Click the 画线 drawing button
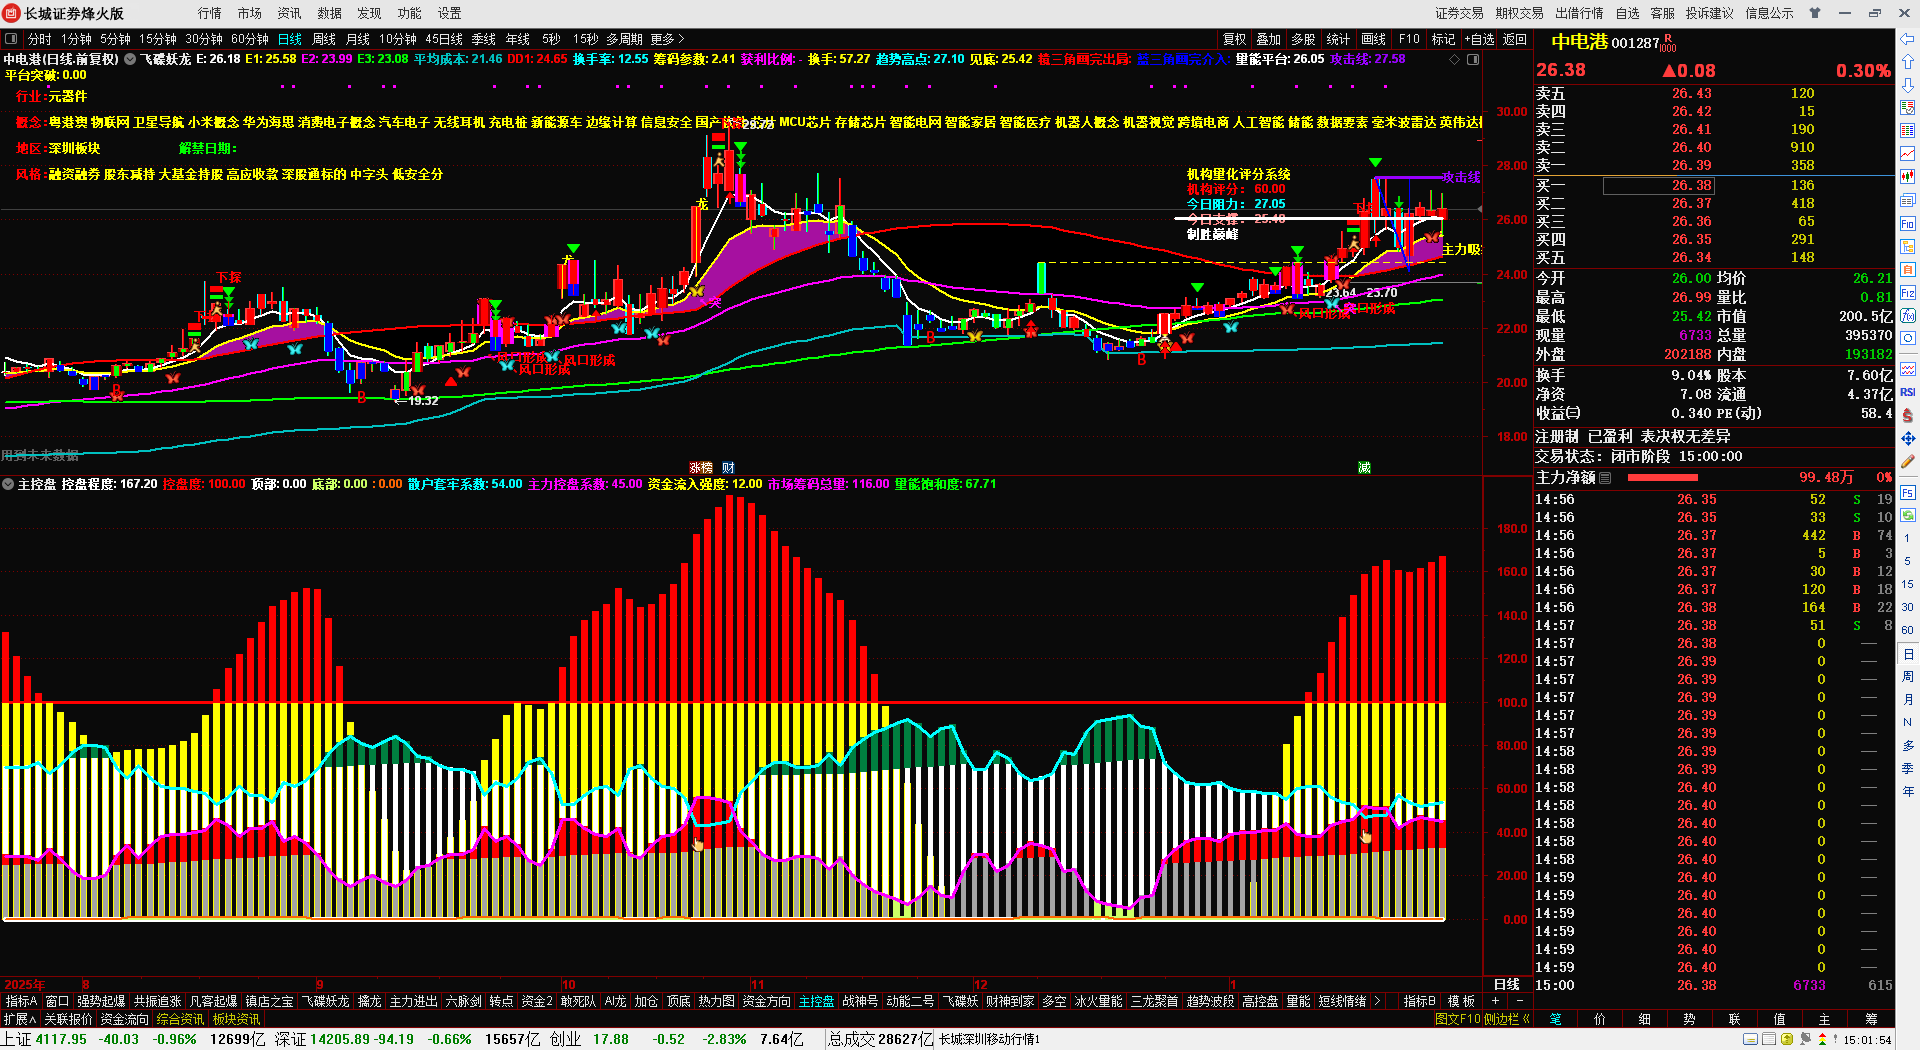This screenshot has width=1920, height=1050. 1374,39
